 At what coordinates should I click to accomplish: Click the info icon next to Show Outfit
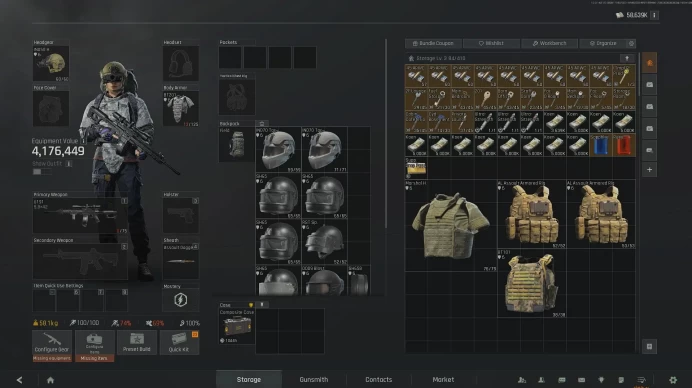pyautogui.click(x=69, y=164)
